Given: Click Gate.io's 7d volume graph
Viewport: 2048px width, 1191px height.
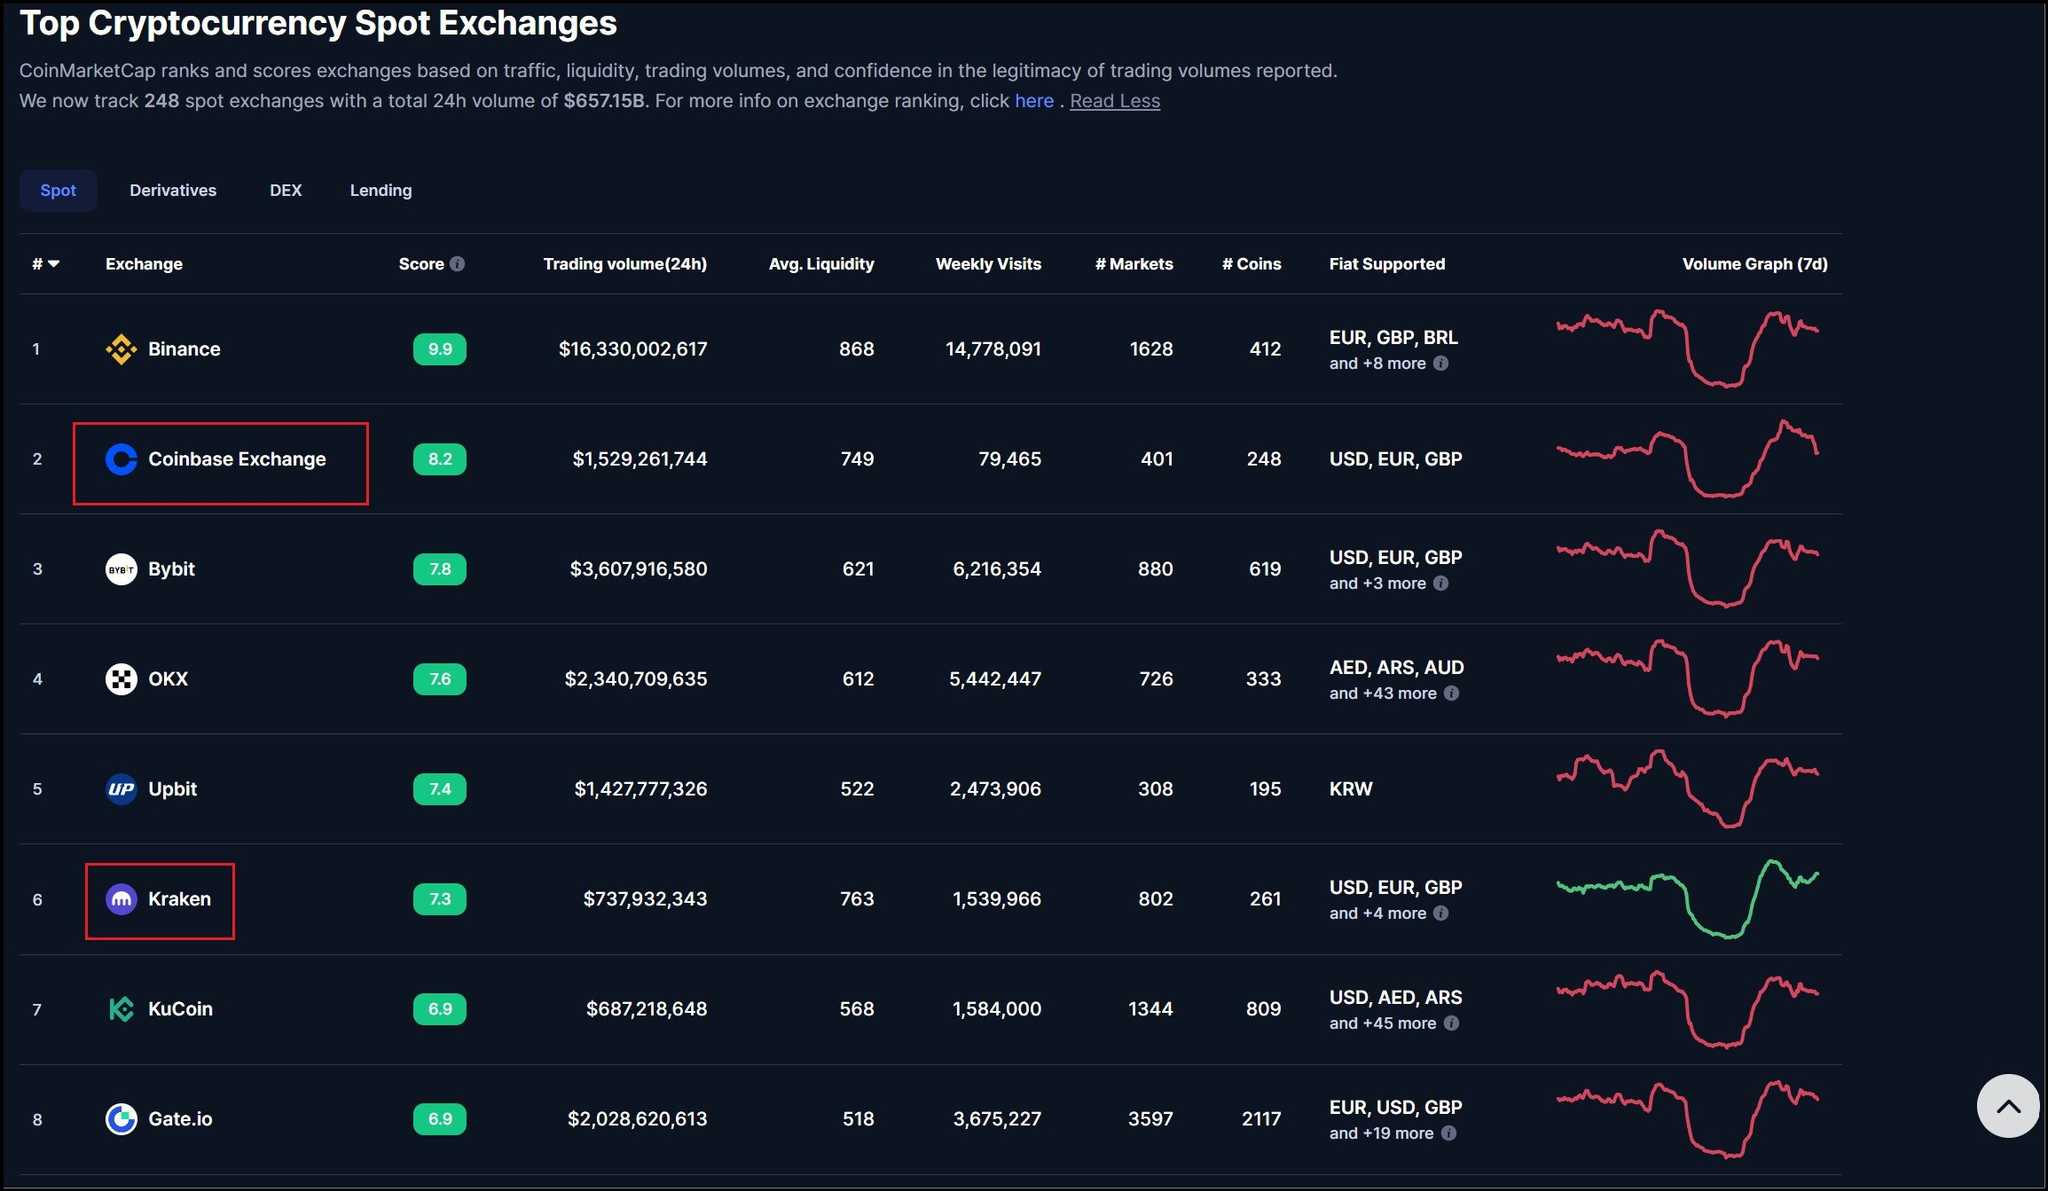Looking at the screenshot, I should point(1687,1118).
